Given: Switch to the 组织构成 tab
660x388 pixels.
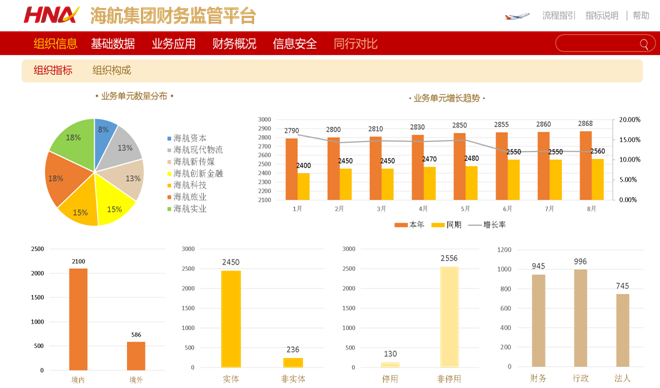Looking at the screenshot, I should (112, 70).
